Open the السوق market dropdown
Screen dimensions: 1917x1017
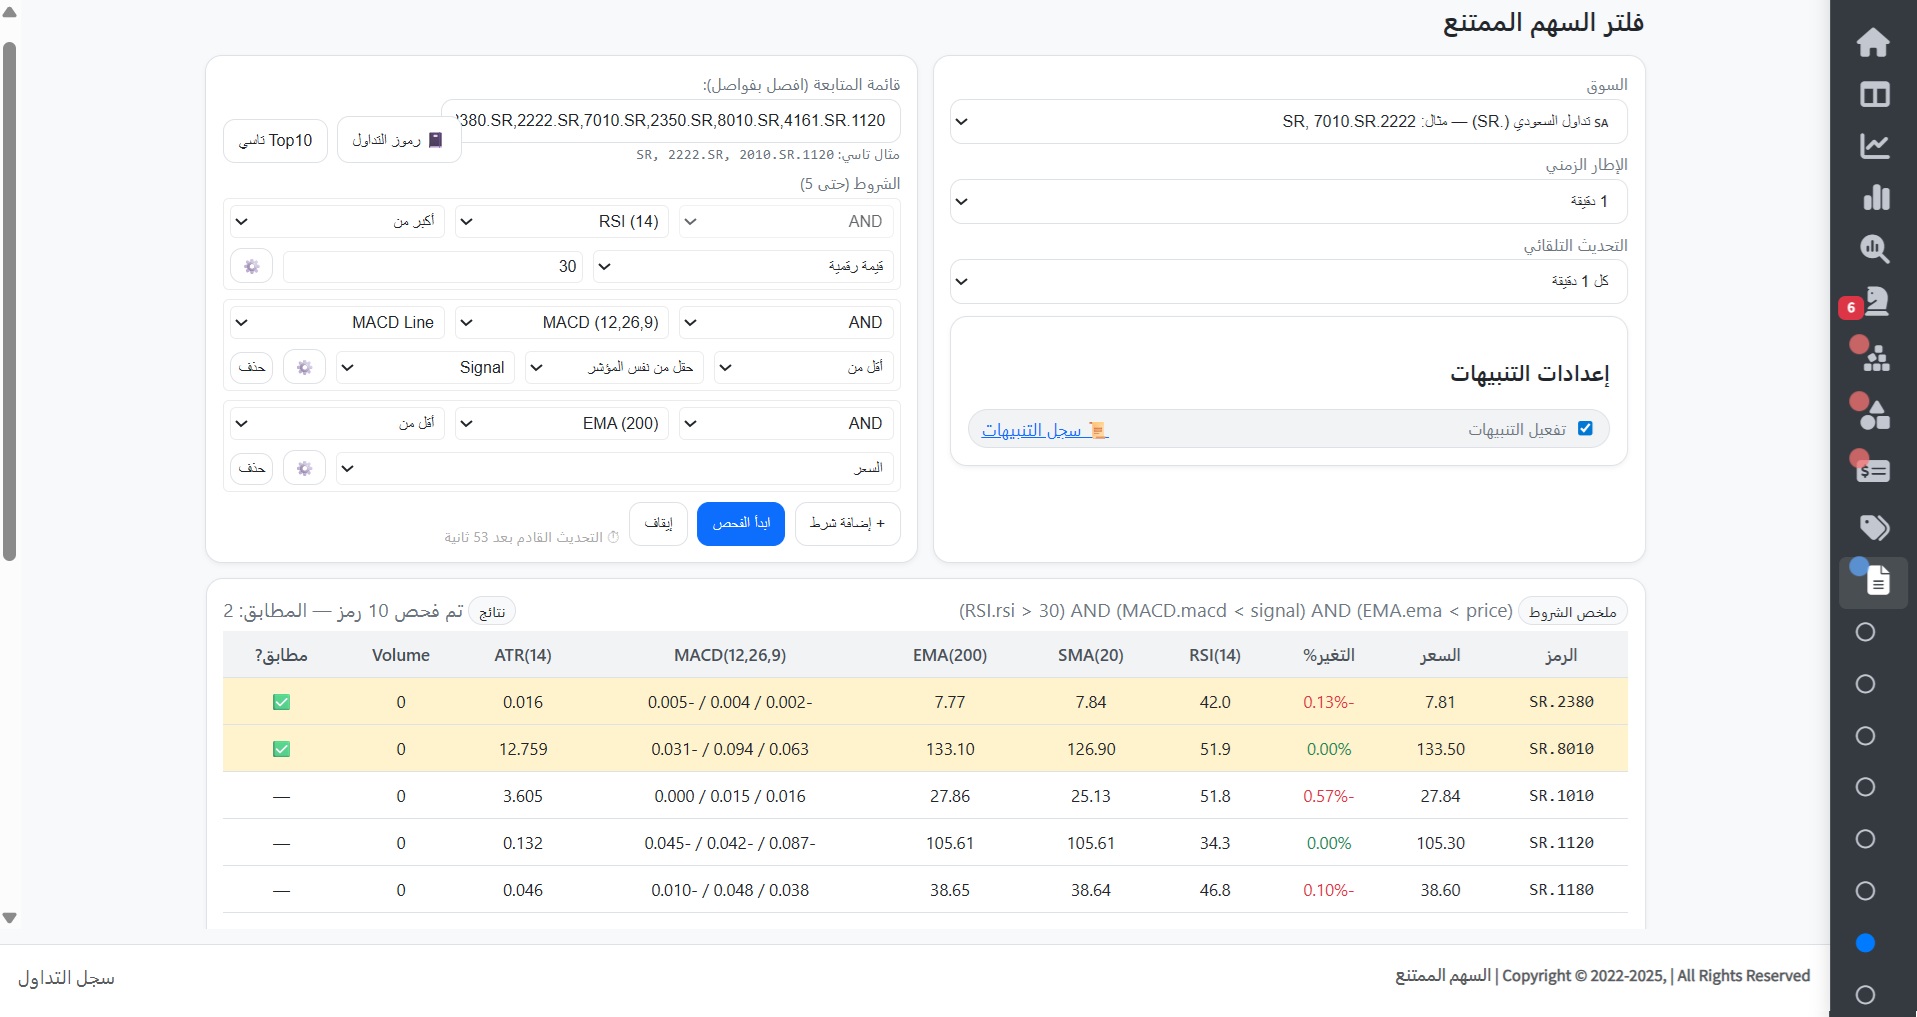(x=1287, y=121)
